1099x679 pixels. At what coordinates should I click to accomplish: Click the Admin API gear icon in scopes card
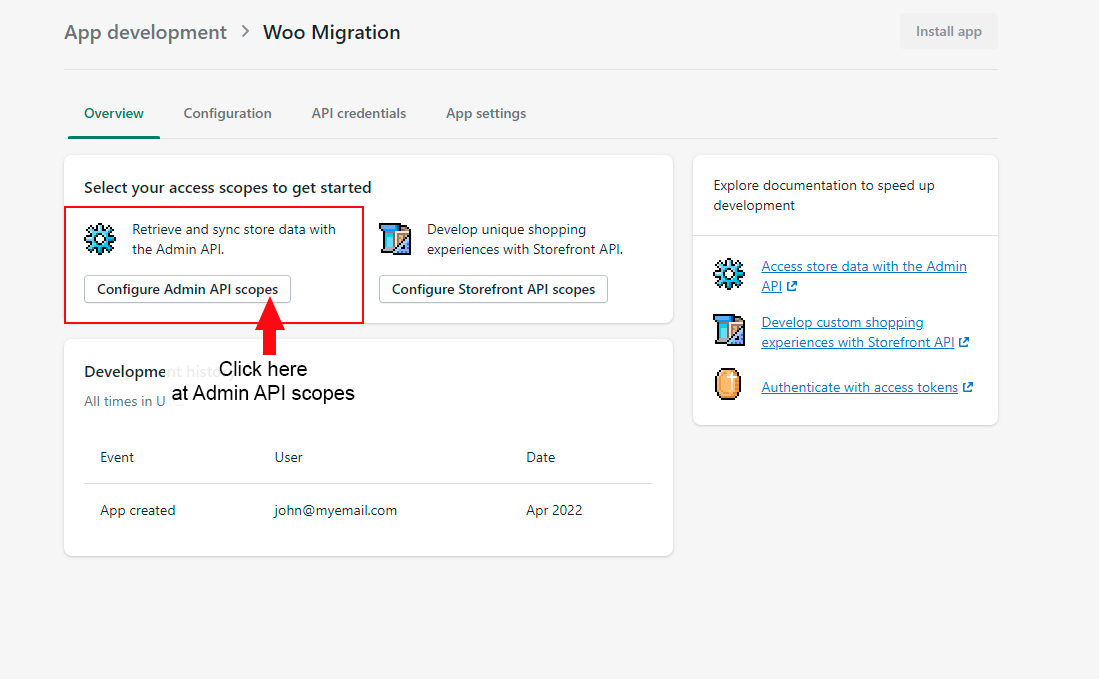pyautogui.click(x=100, y=239)
